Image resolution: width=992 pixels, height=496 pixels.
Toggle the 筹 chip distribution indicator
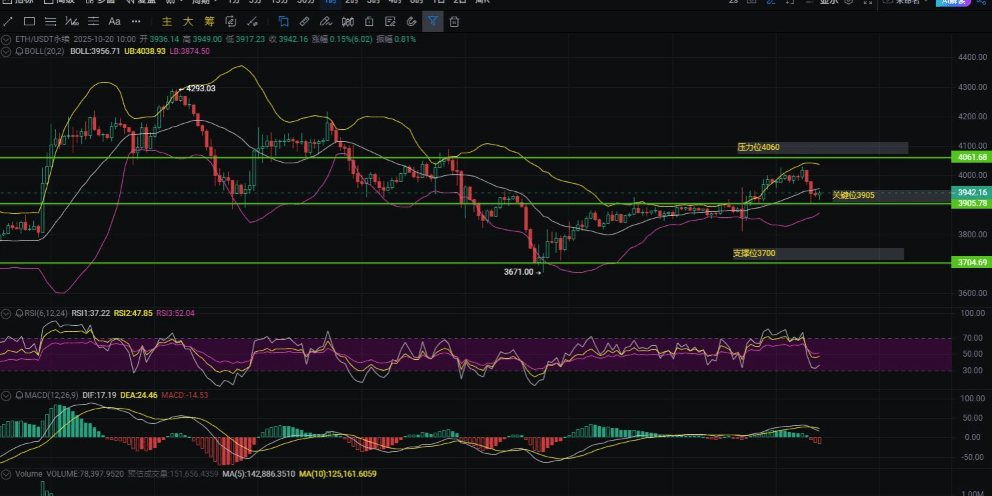209,21
